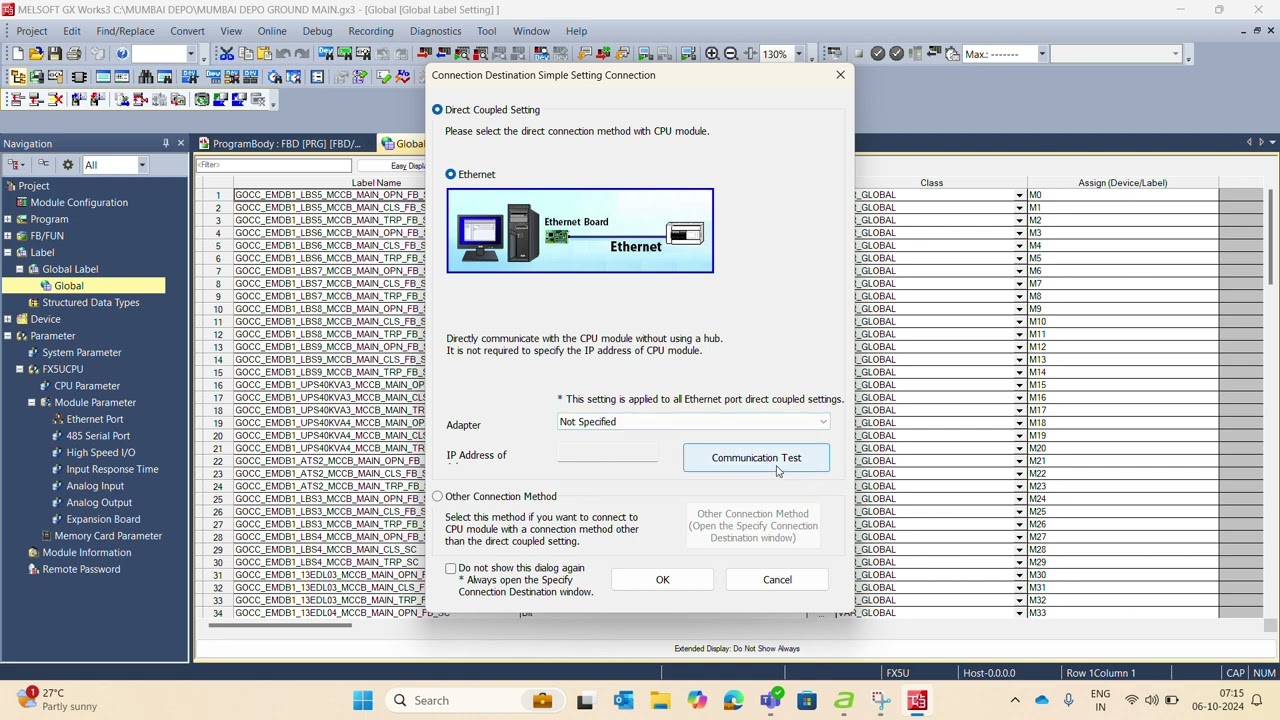This screenshot has height=720, width=1280.
Task: Open Microsoft Teams from taskbar
Action: pos(770,700)
